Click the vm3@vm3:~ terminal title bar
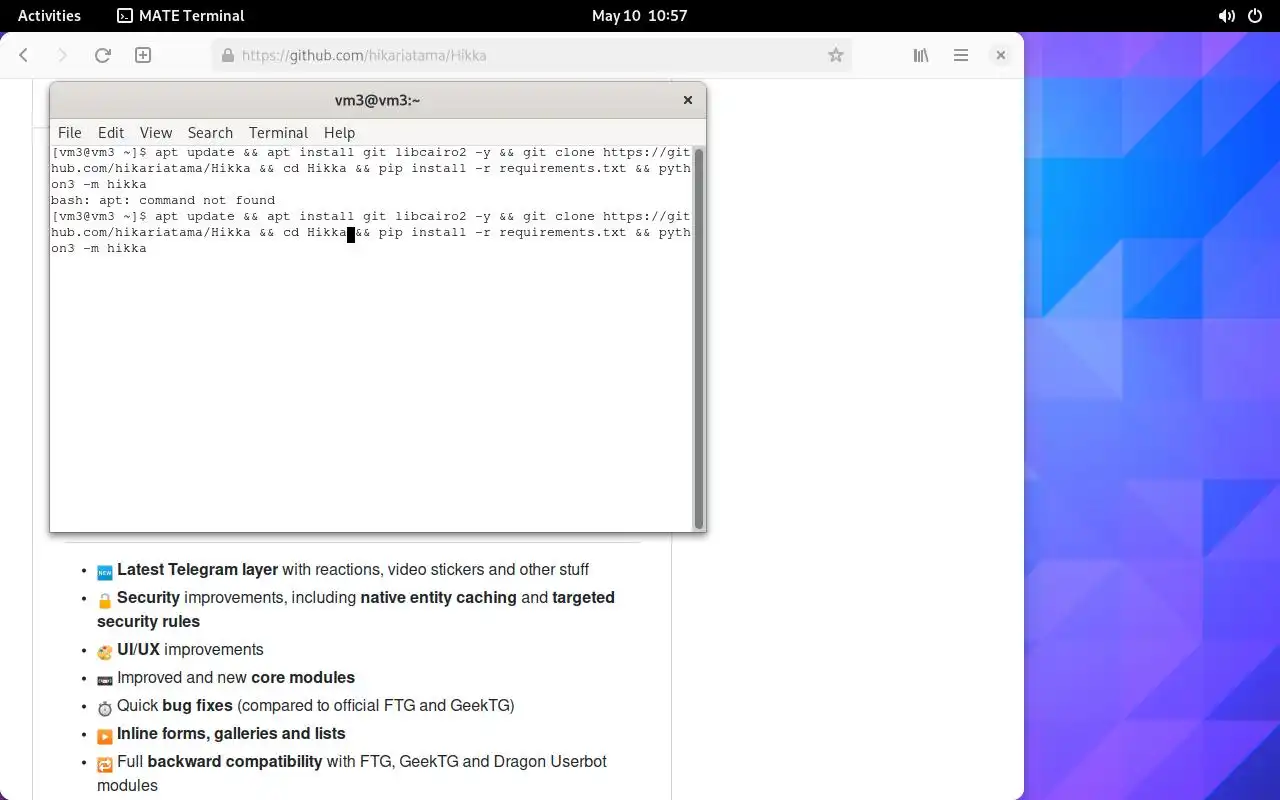The width and height of the screenshot is (1280, 800). pos(377,100)
